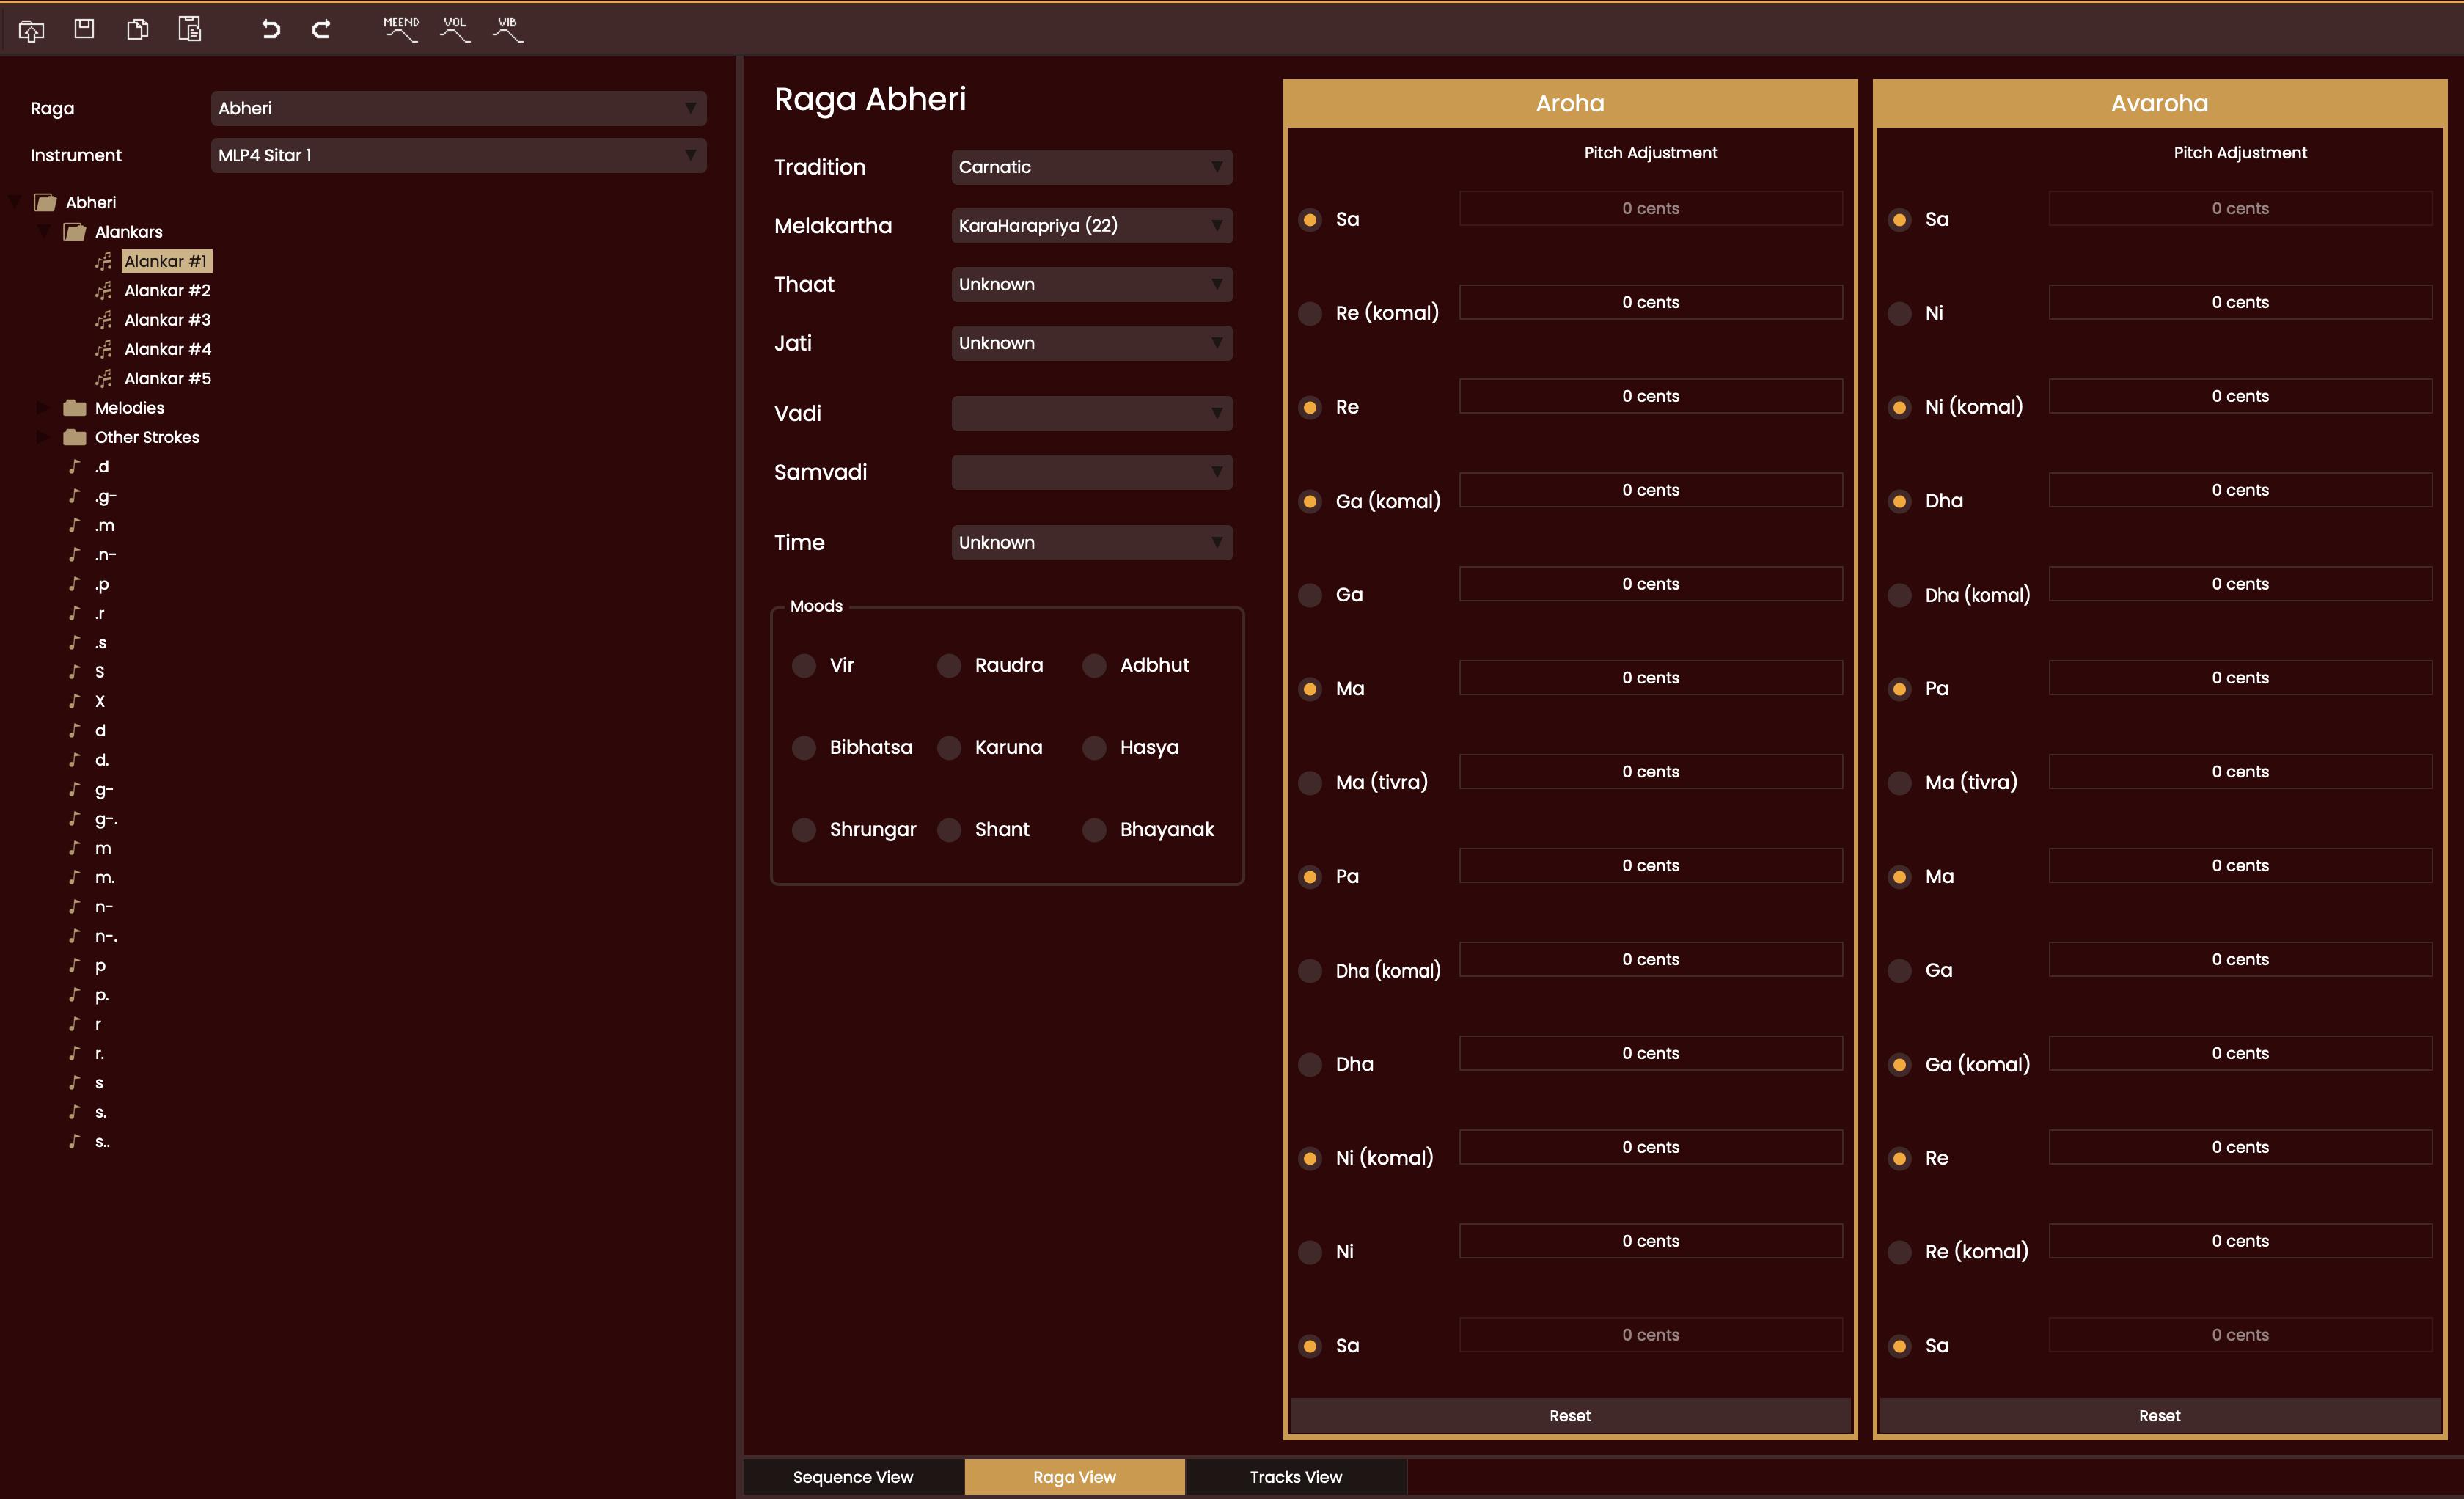Open the Instrument dropdown showing MLP4 Sitar 1

pyautogui.click(x=459, y=155)
